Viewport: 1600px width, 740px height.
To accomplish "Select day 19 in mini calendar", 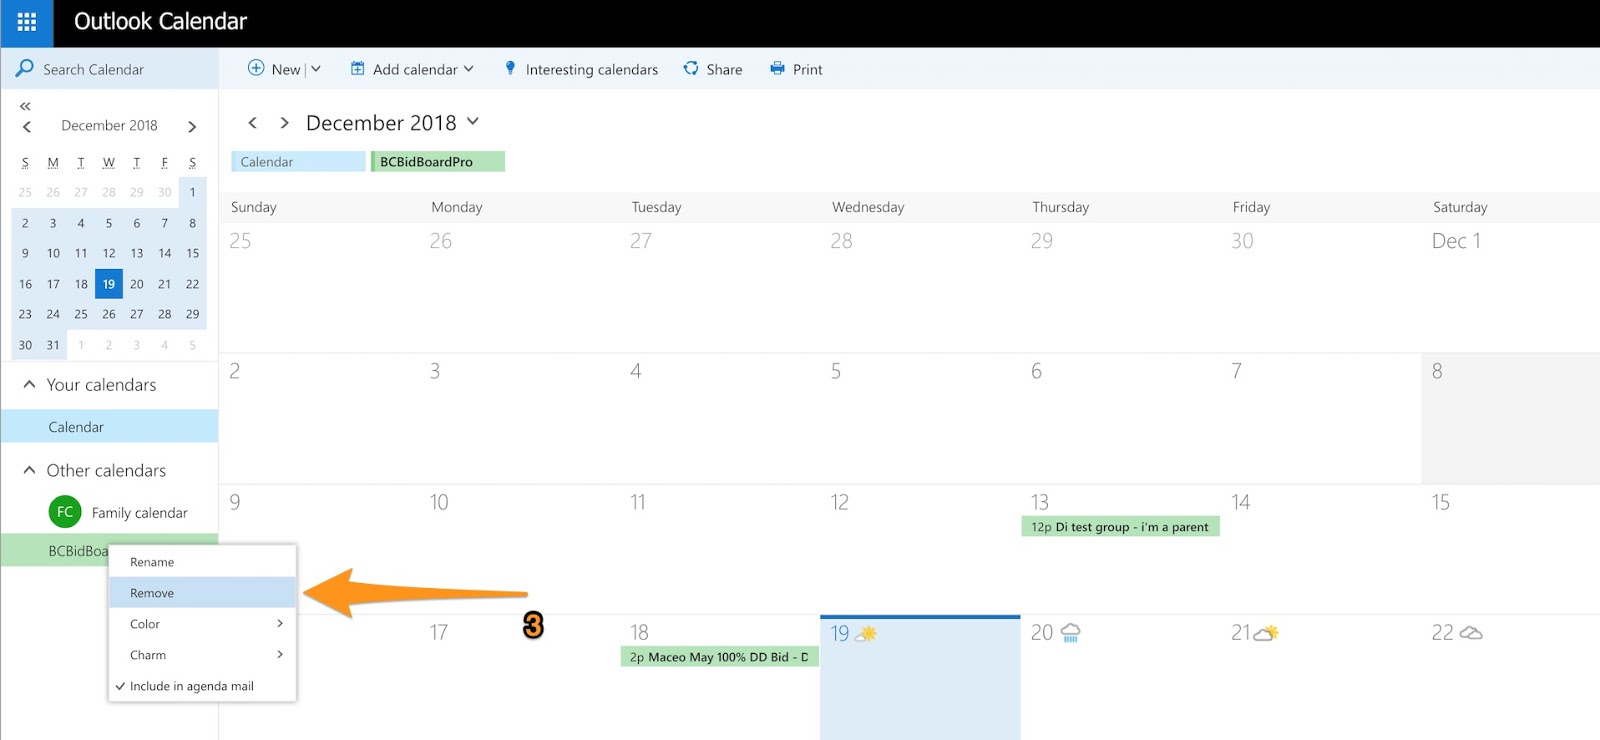I will point(109,284).
